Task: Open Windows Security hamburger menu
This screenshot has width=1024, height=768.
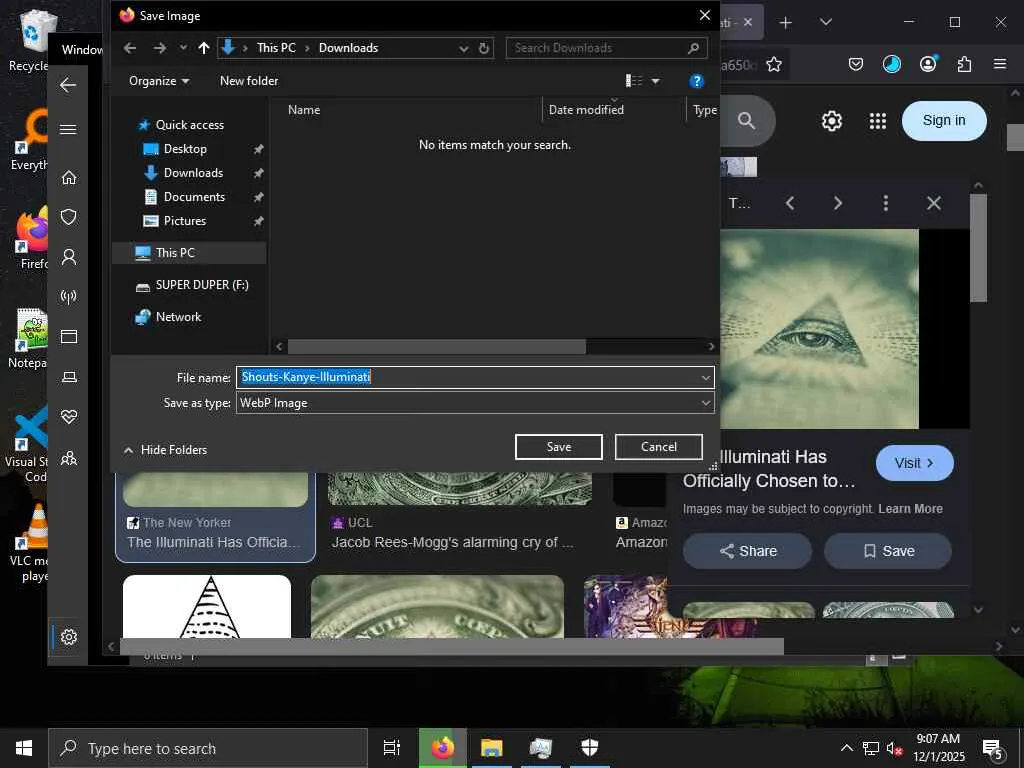Action: click(x=69, y=129)
